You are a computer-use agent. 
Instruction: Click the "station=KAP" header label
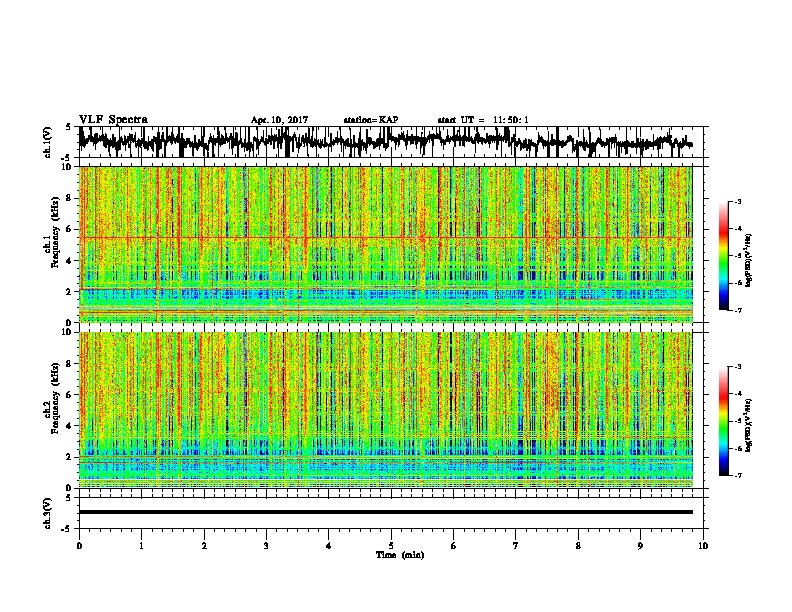pyautogui.click(x=371, y=120)
